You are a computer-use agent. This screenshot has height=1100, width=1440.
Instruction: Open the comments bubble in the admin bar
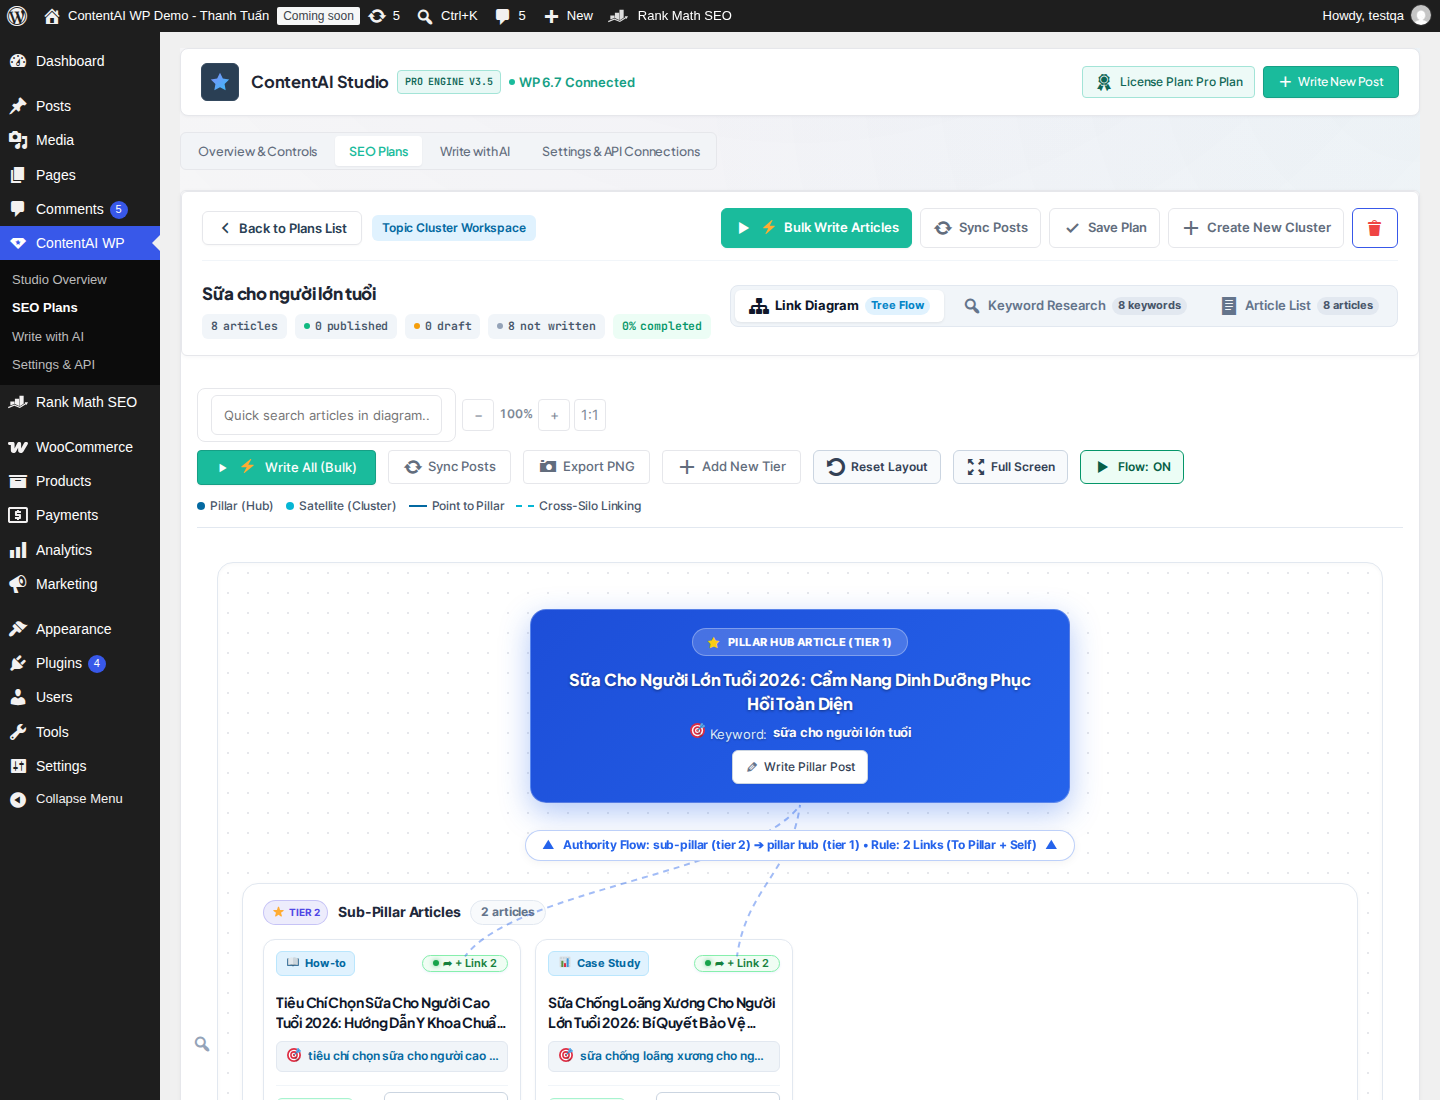click(510, 16)
